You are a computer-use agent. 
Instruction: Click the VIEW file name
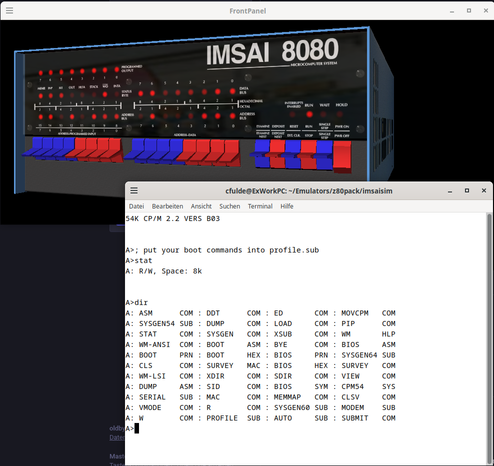[x=350, y=376]
